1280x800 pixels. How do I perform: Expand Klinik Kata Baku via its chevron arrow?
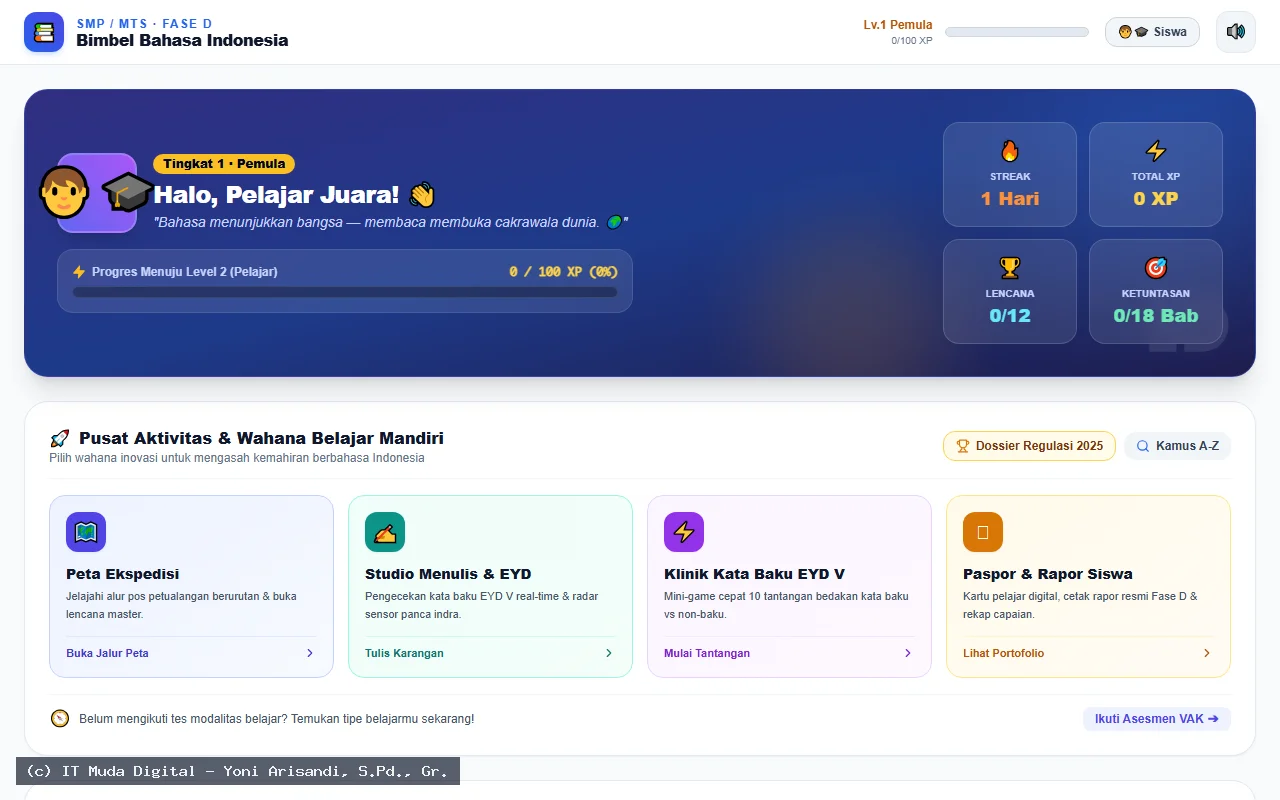(x=908, y=653)
